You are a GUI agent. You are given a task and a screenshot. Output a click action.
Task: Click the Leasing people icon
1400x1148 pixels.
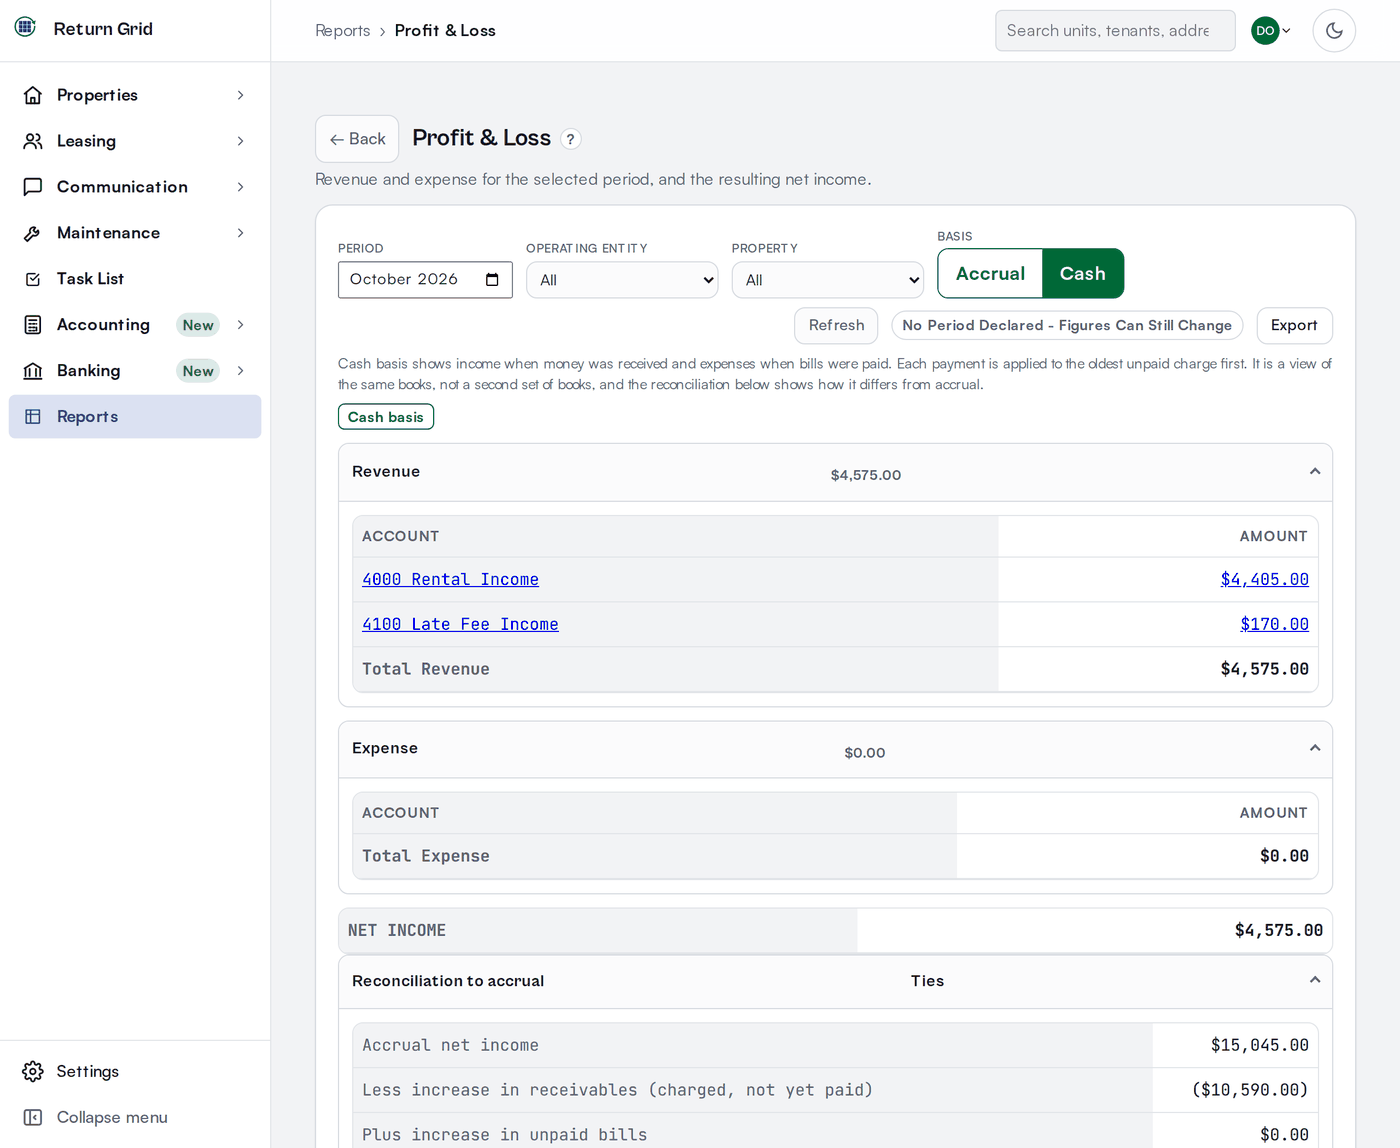(x=33, y=141)
